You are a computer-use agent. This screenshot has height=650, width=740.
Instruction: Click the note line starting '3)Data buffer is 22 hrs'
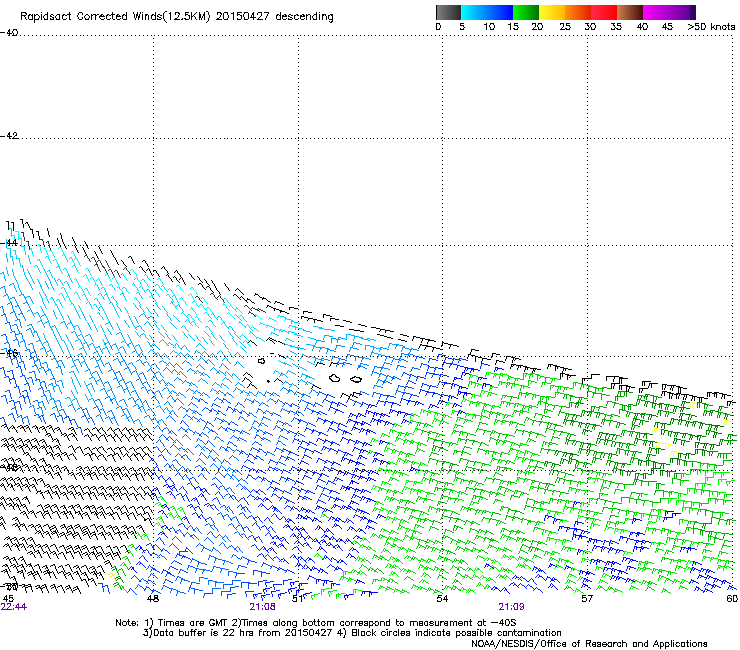[352, 633]
